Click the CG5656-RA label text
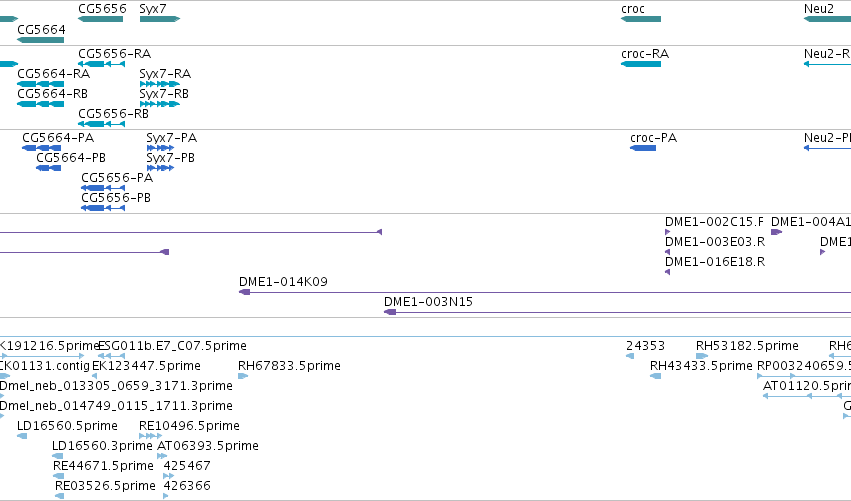Viewport: 851px width, 501px height. (x=115, y=54)
